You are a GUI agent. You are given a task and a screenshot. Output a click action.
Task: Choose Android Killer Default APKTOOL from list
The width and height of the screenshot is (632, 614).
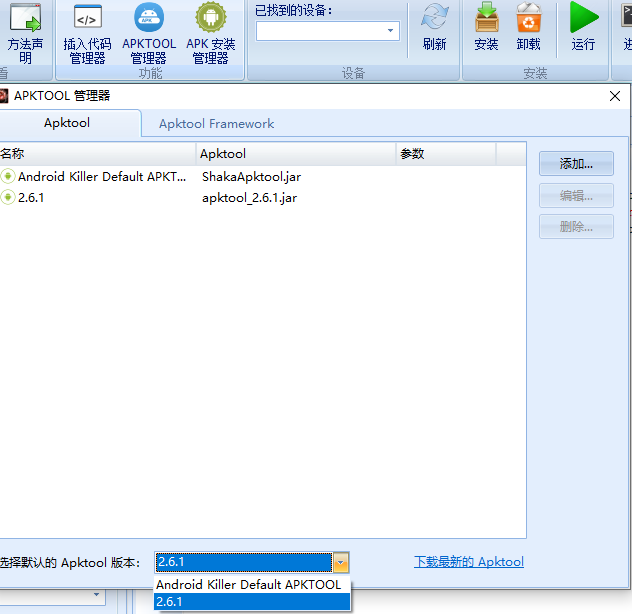252,585
